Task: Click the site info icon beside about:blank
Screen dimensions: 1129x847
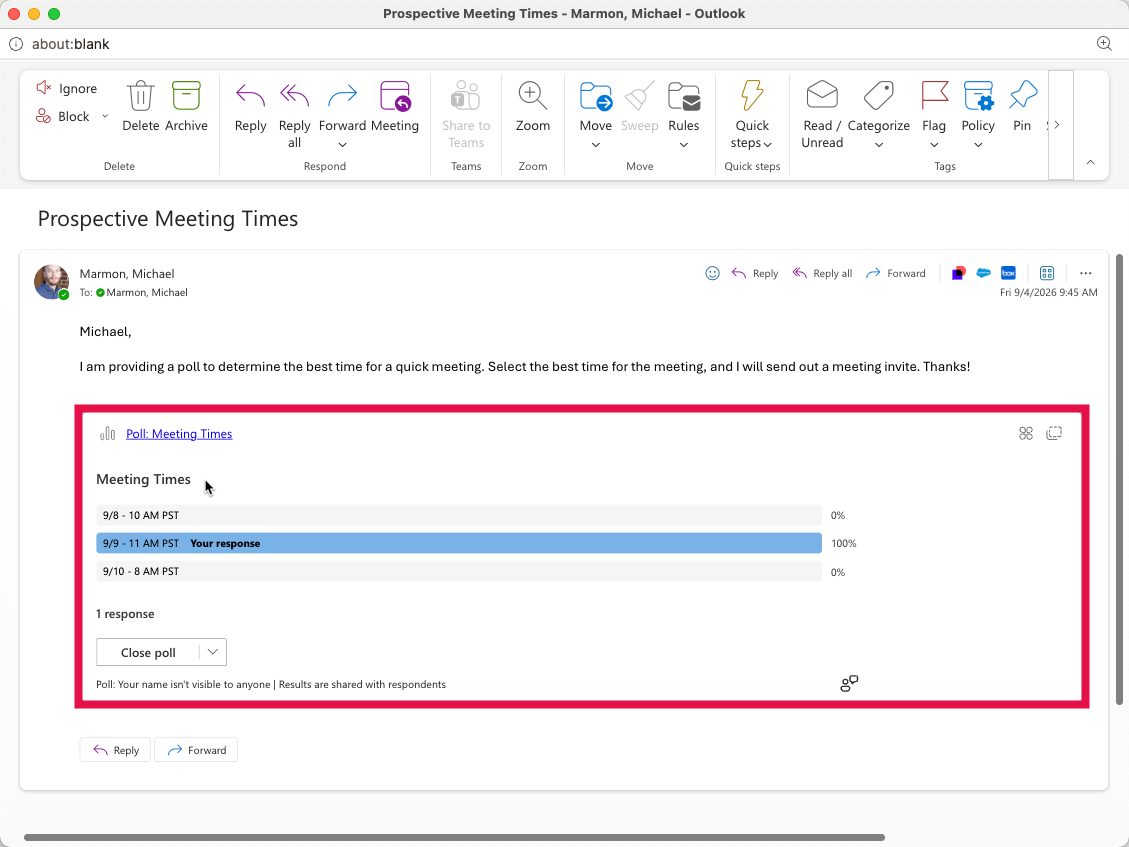Action: pos(16,44)
